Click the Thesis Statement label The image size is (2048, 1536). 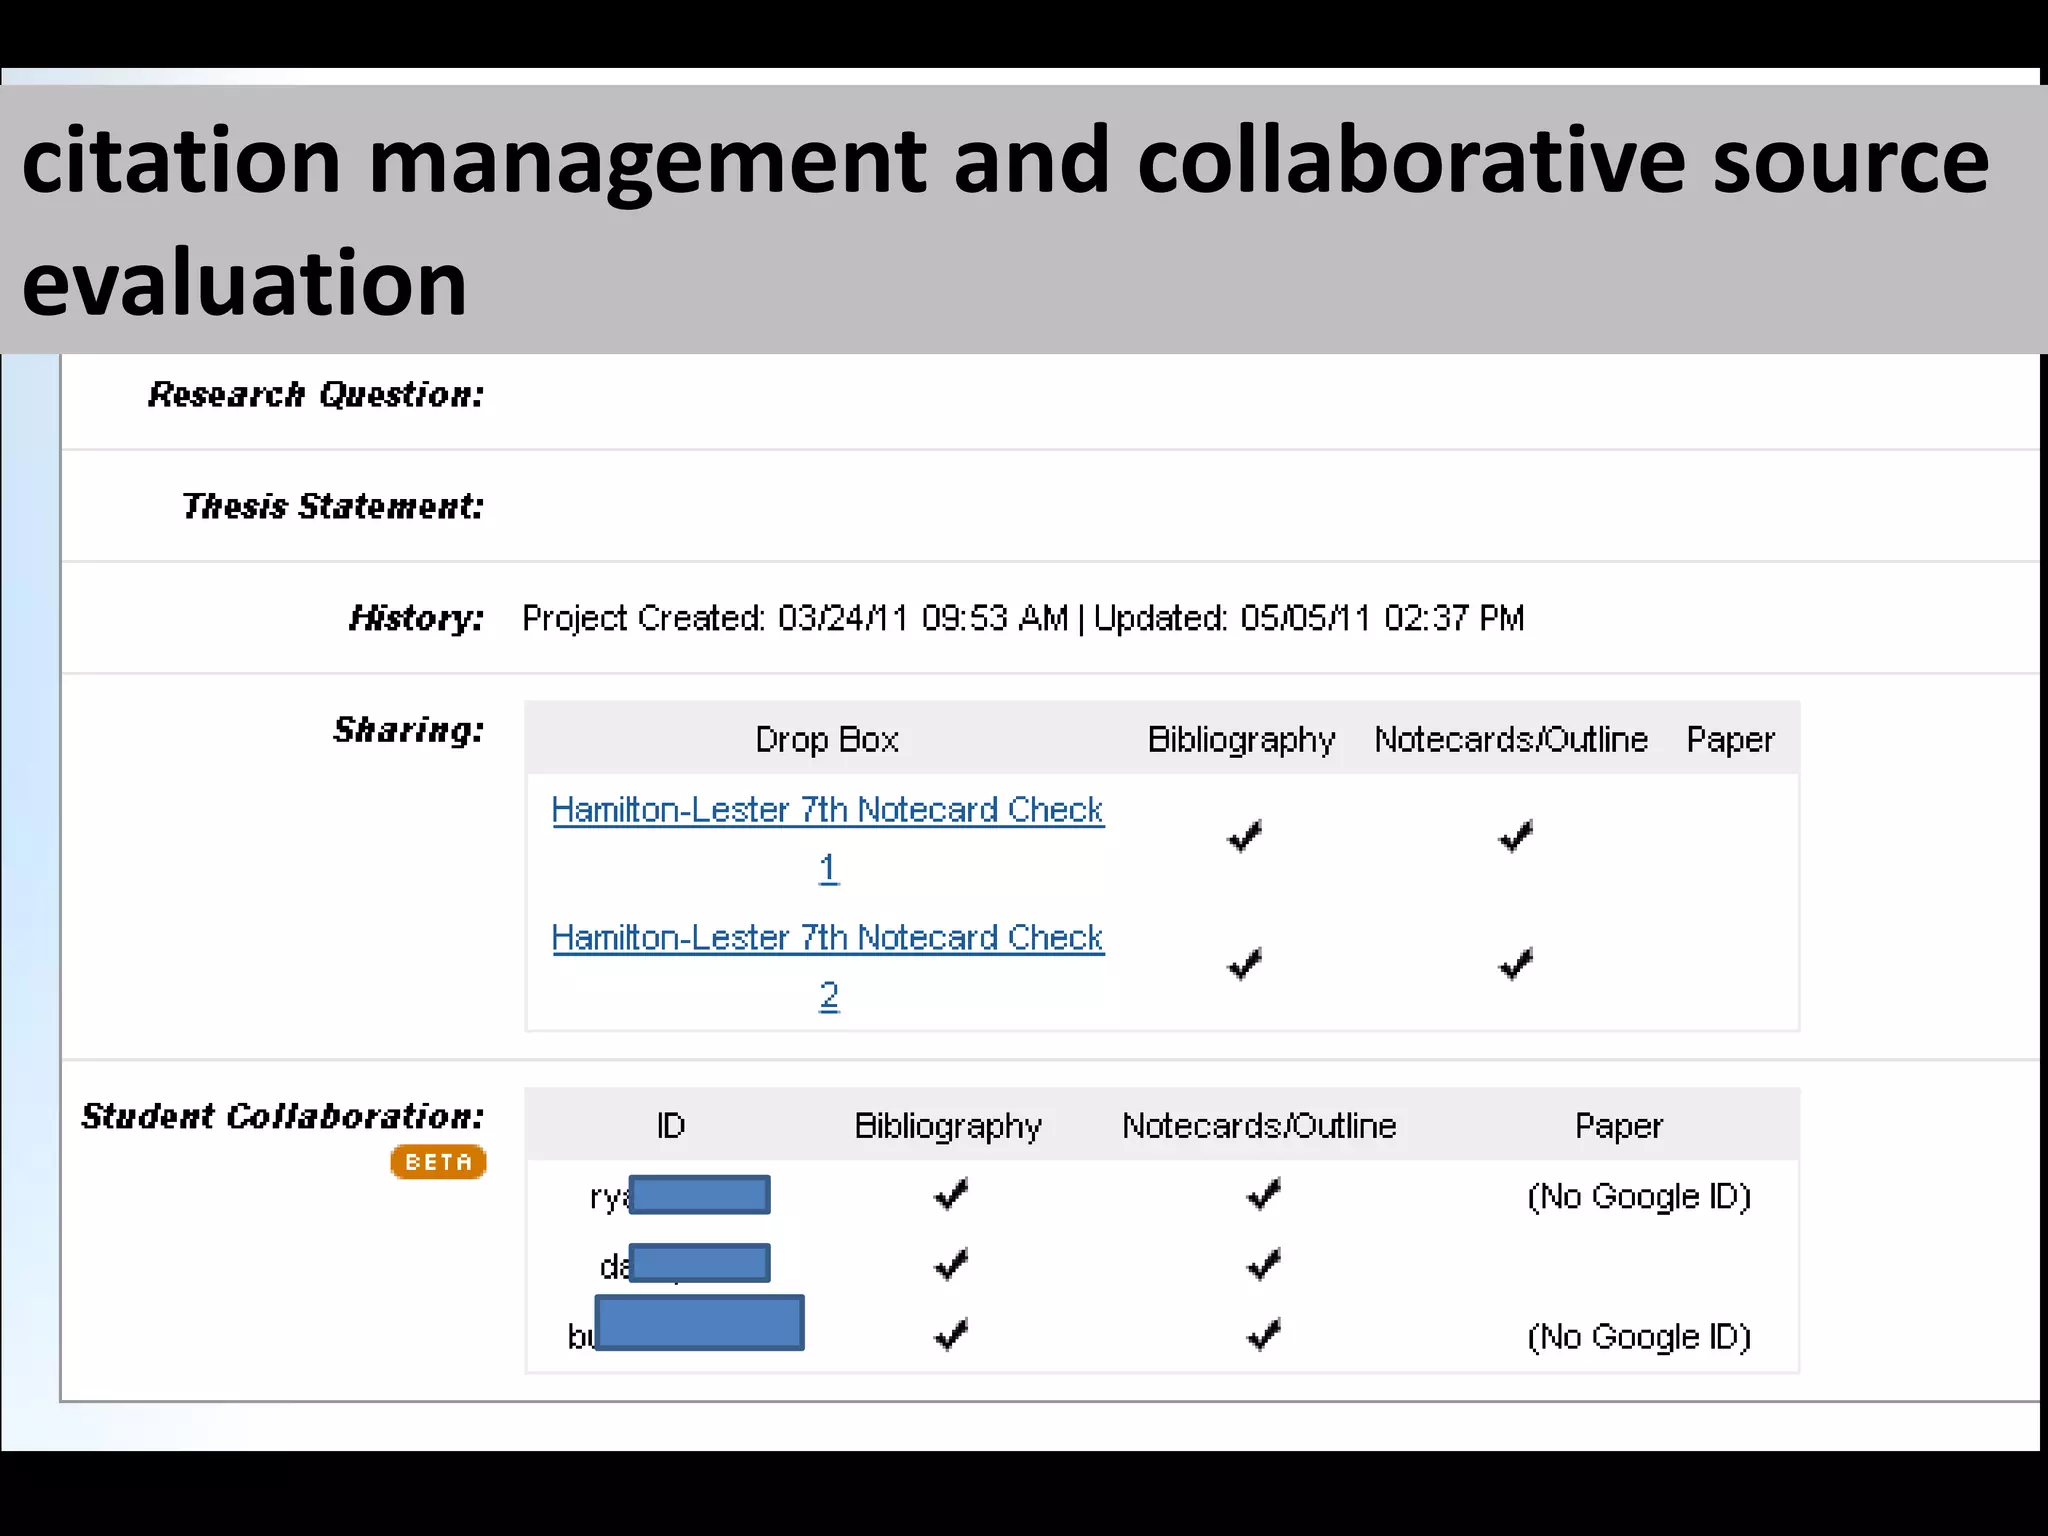[333, 506]
